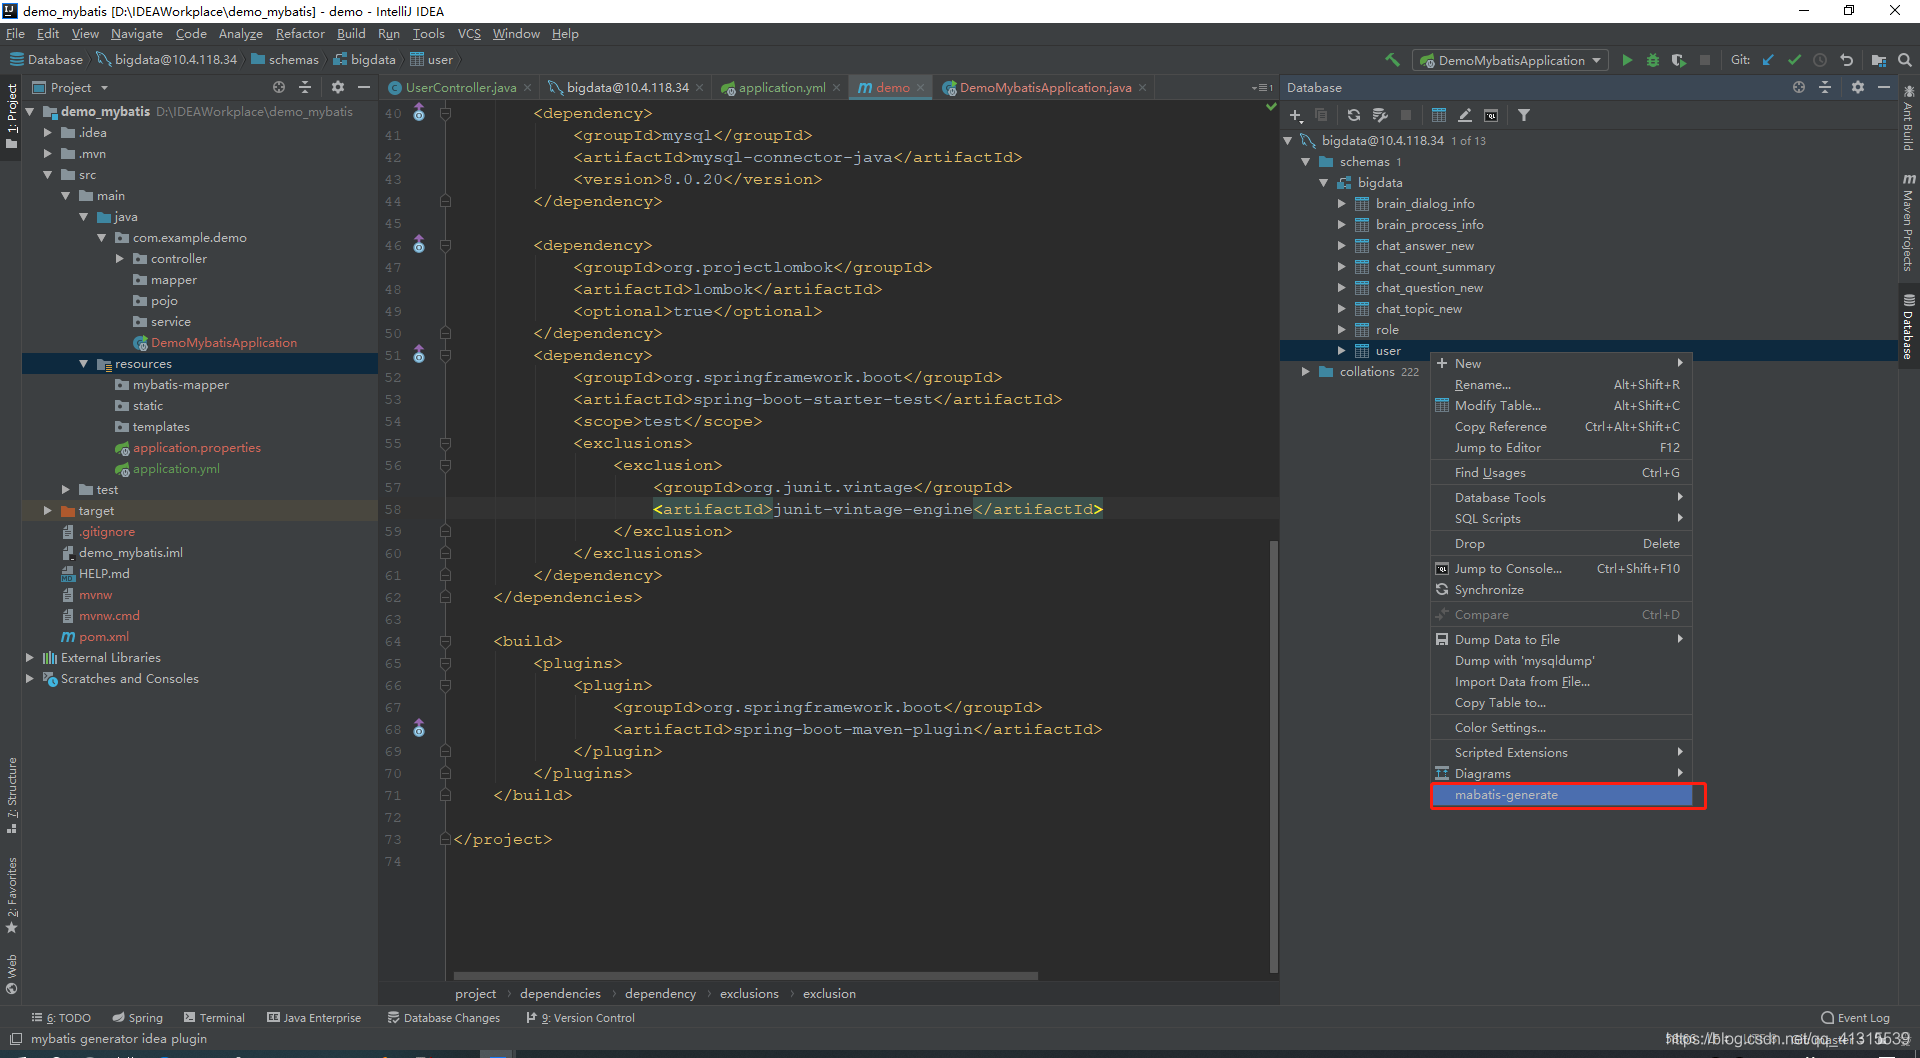Open the Spring tool window button

[138, 1018]
